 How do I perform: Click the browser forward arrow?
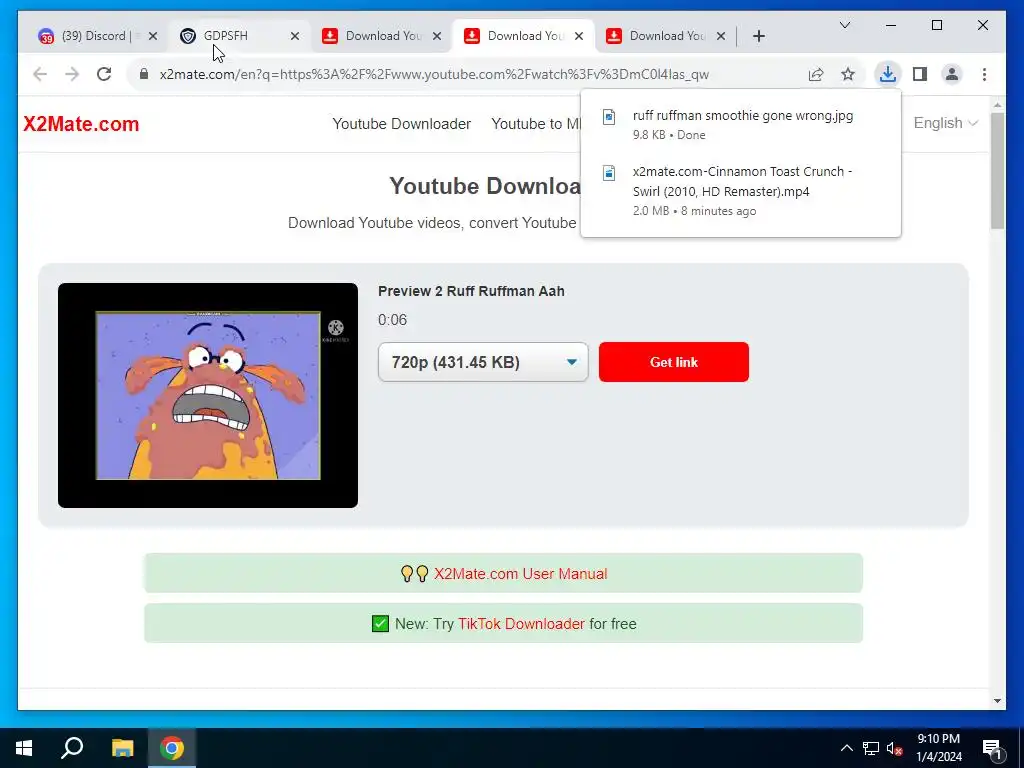pyautogui.click(x=72, y=74)
